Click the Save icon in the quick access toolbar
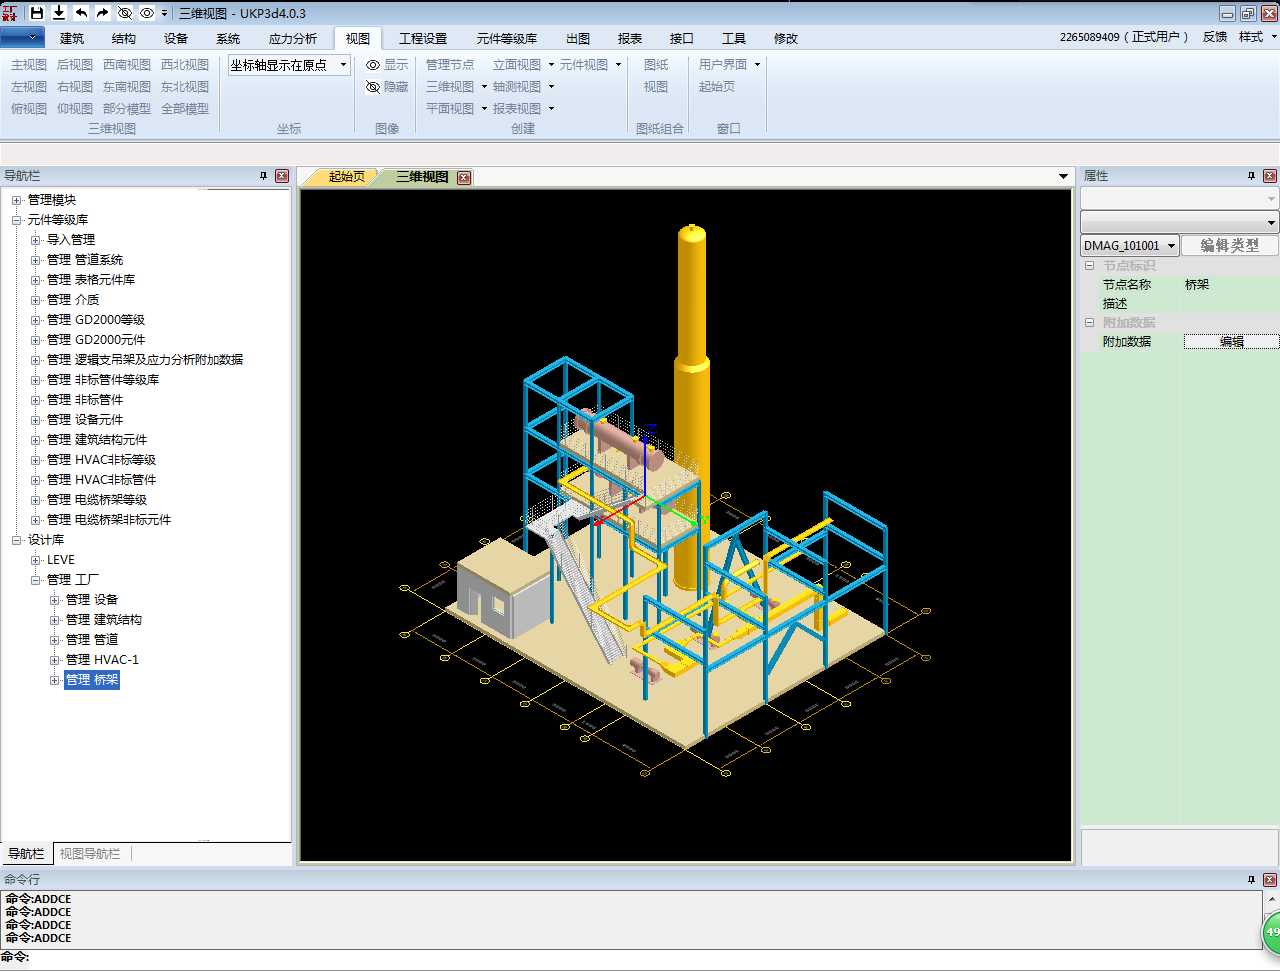Screen dimensions: 1280x972 point(37,13)
